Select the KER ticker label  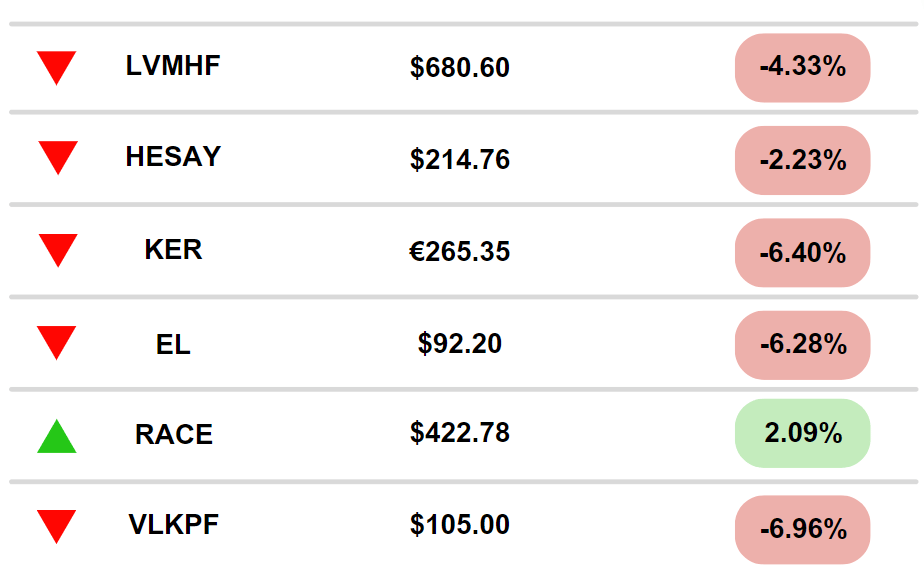point(173,250)
